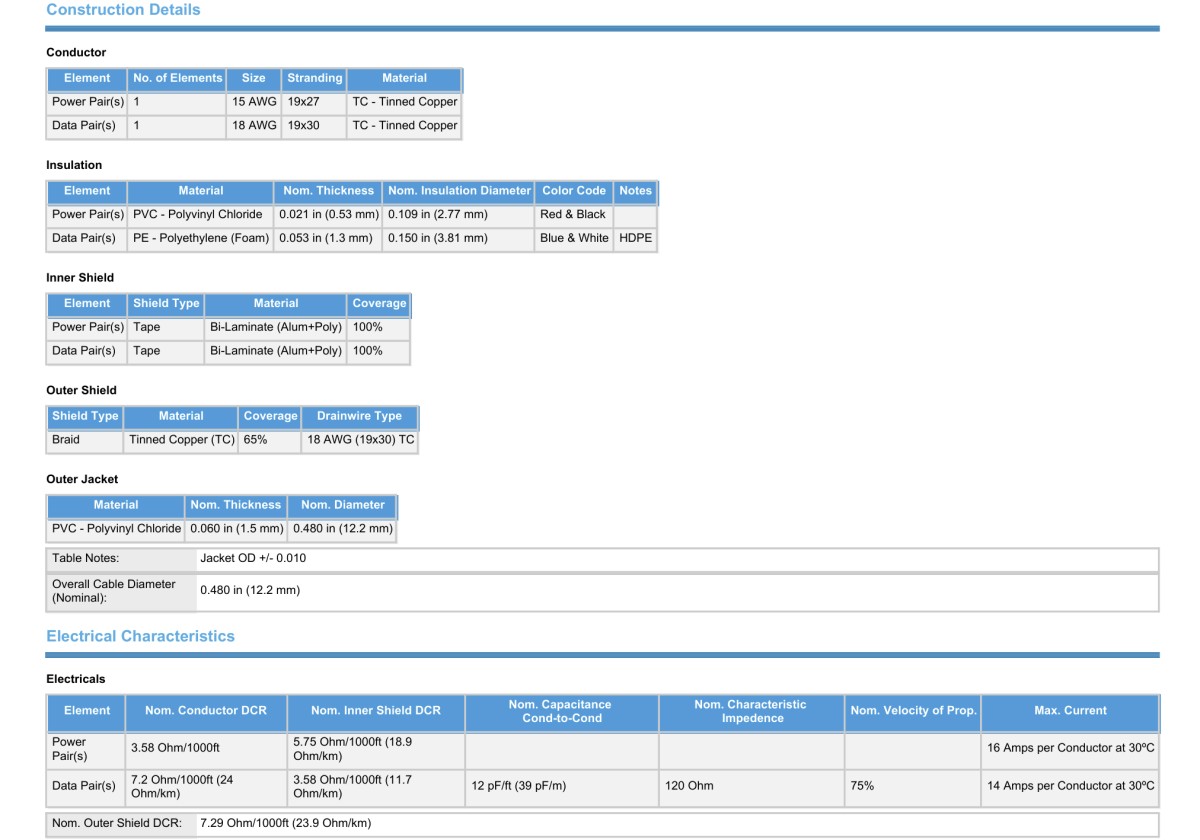The image size is (1200, 840).
Task: Click the Max. Current column header
Action: click(1070, 711)
